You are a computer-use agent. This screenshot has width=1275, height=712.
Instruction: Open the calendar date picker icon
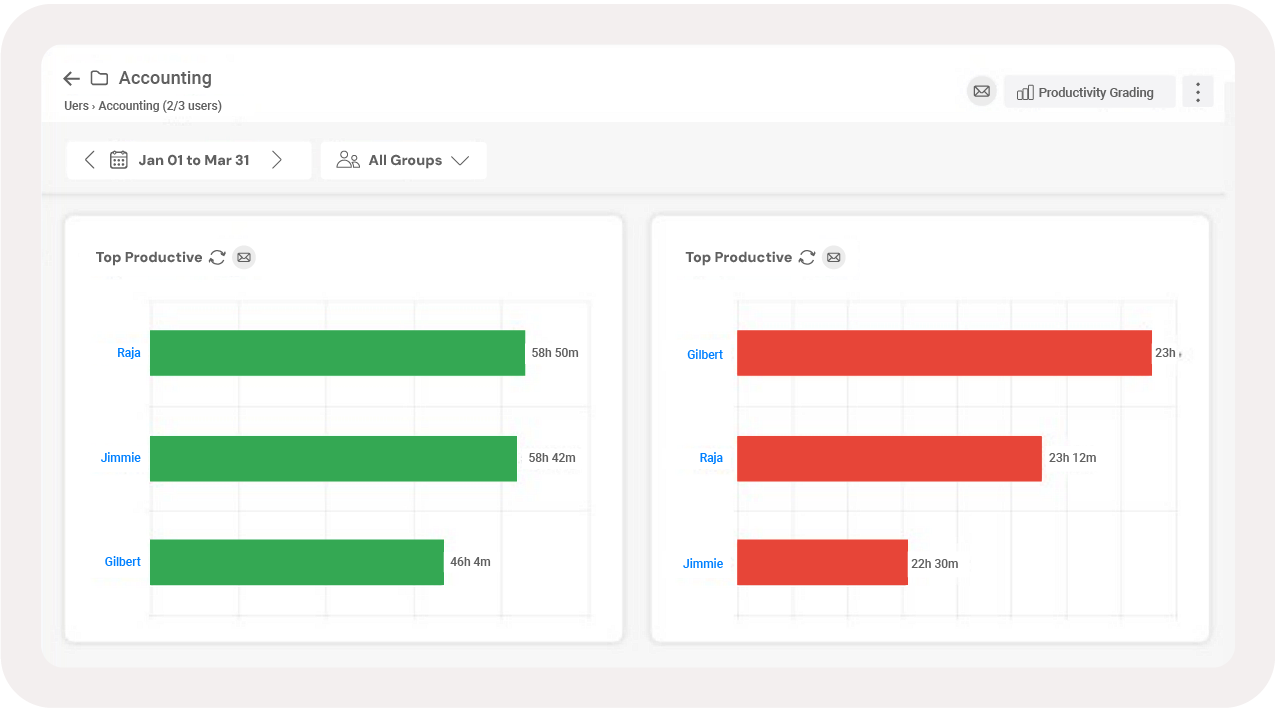click(x=119, y=160)
